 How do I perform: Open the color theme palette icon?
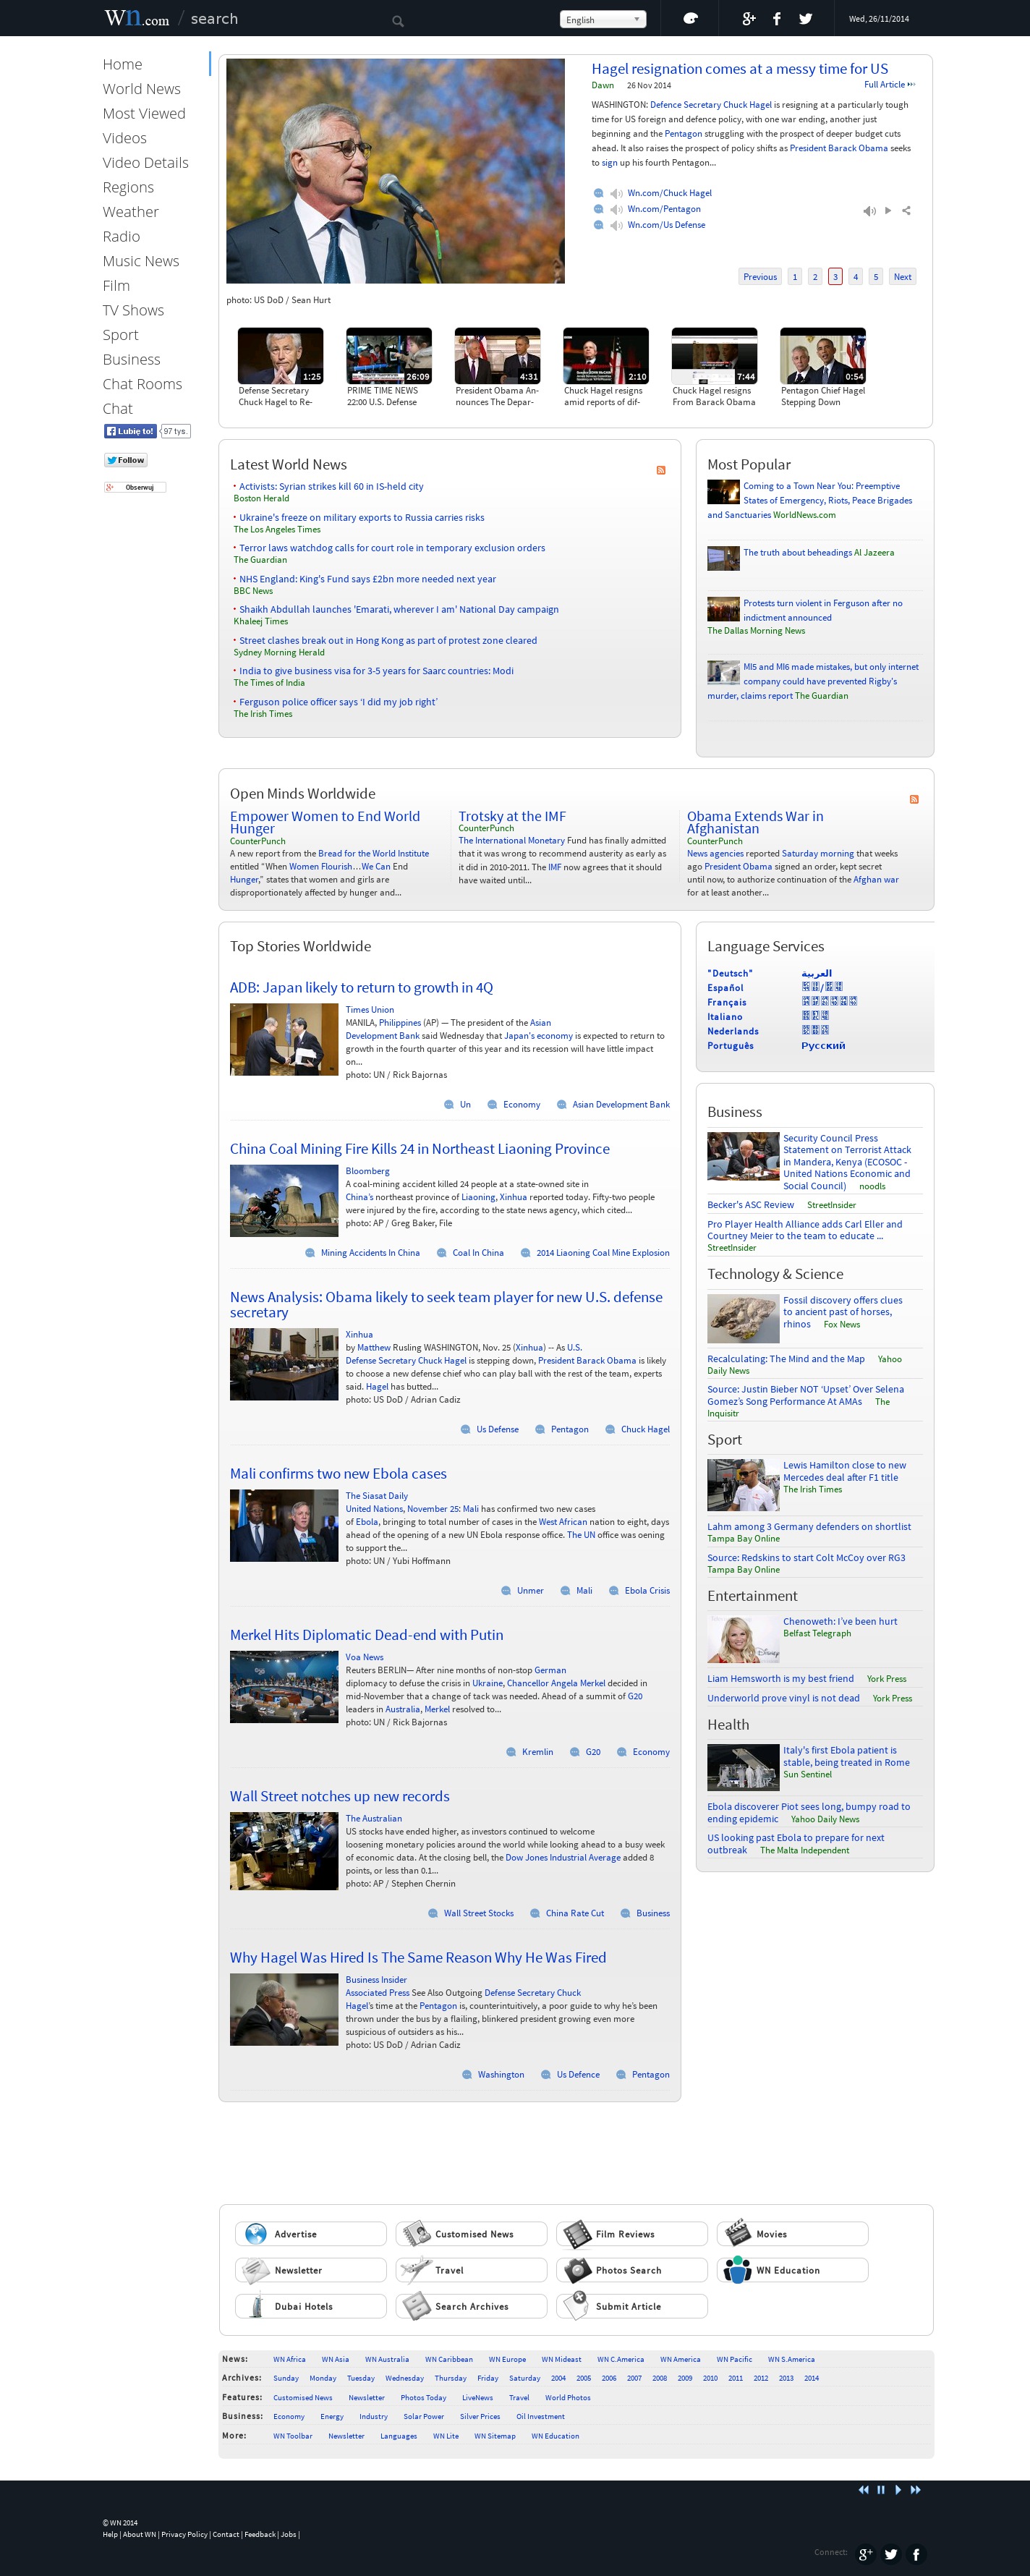coord(689,19)
